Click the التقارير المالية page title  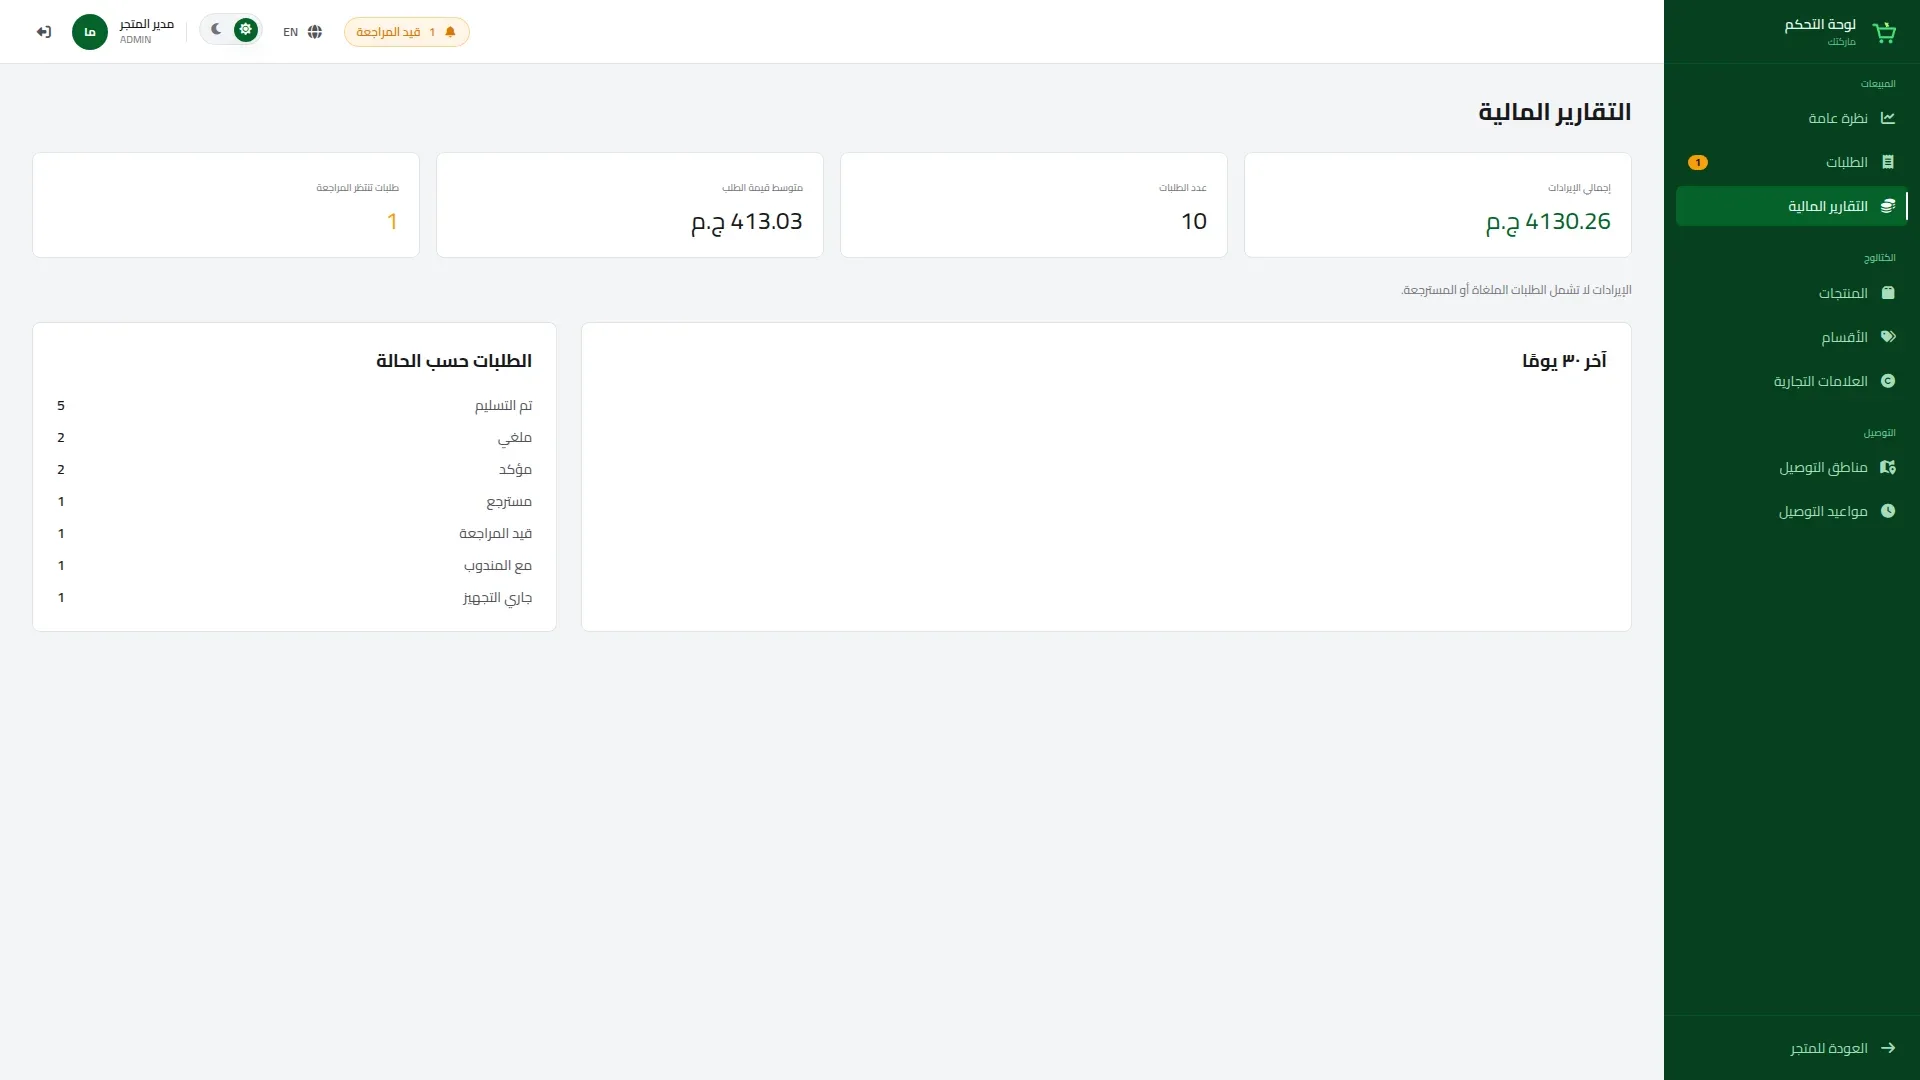point(1554,112)
